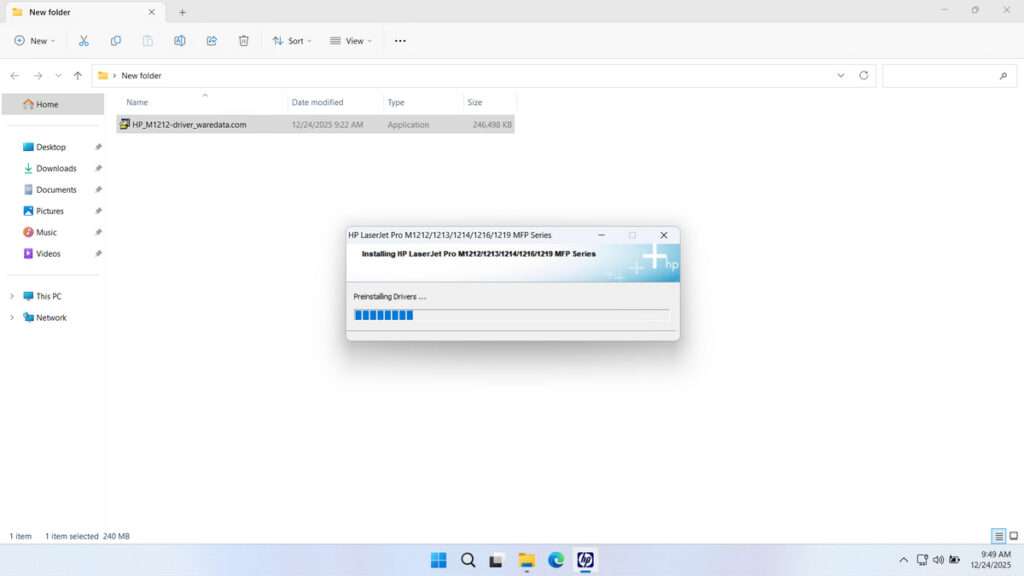Click the Delete trash icon
This screenshot has height=576, width=1024.
click(x=243, y=40)
